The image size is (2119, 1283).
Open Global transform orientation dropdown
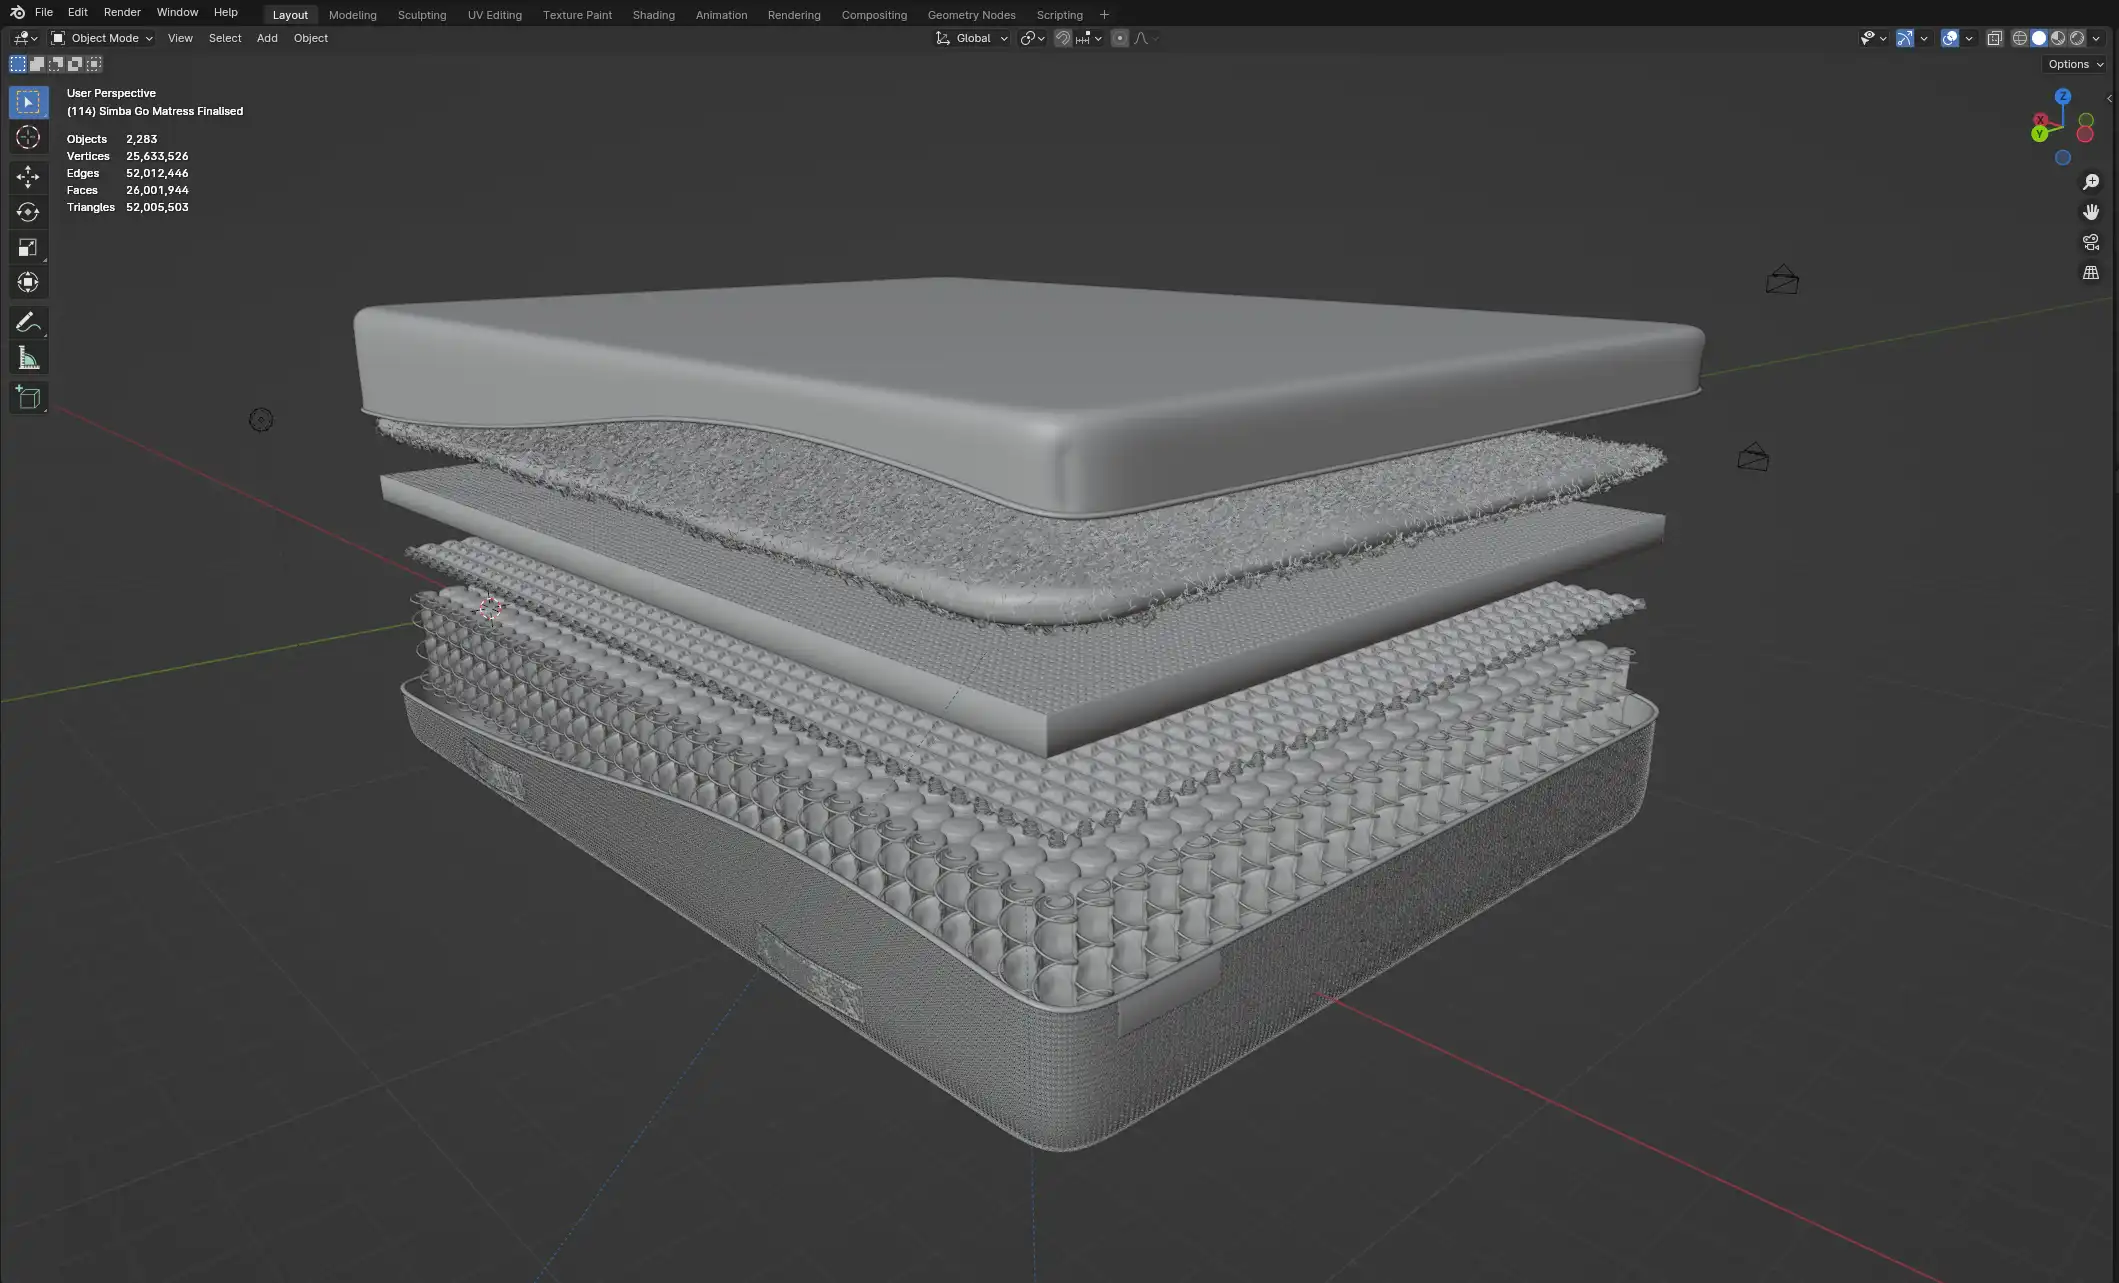click(972, 38)
